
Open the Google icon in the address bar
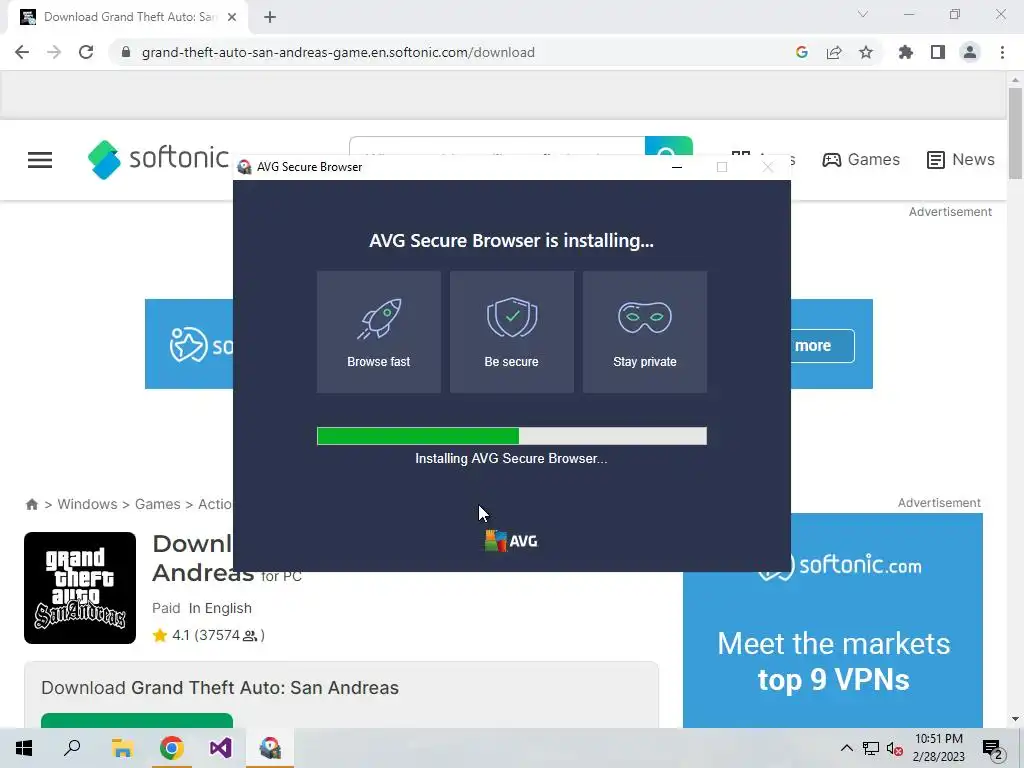(802, 52)
